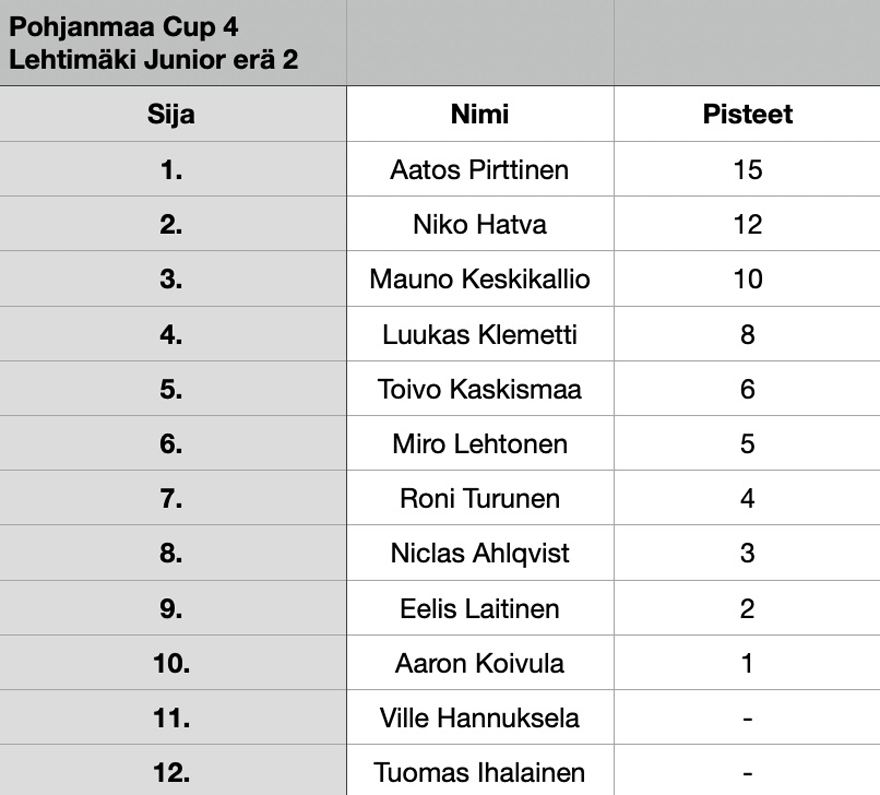Select the Aaron Koivula cell
The width and height of the screenshot is (880, 795).
click(480, 663)
